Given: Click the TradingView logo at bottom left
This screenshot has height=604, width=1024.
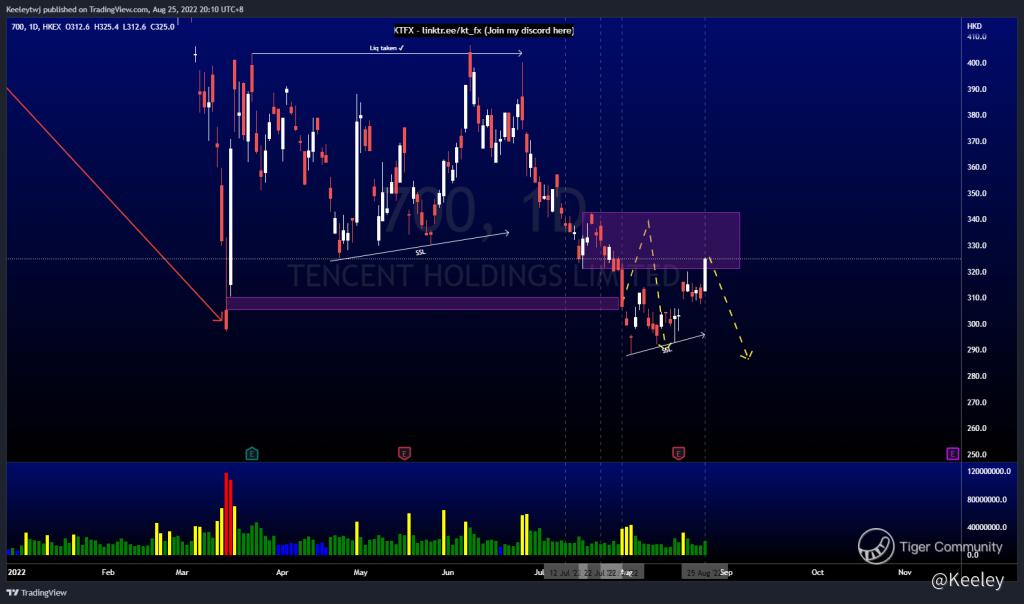Looking at the screenshot, I should [x=37, y=592].
